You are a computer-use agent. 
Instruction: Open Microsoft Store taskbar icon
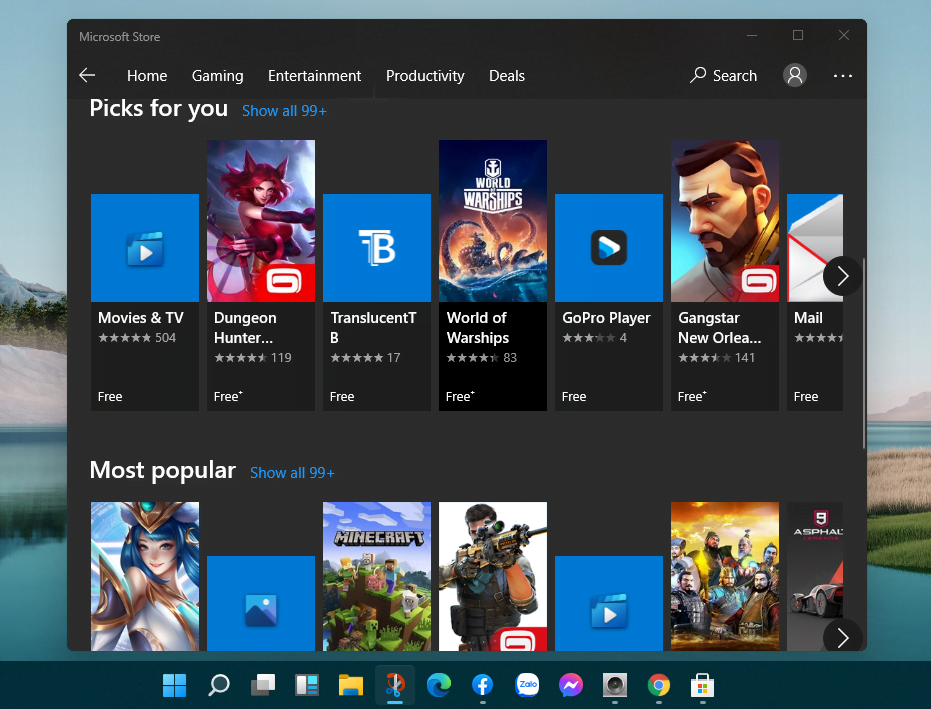(702, 685)
